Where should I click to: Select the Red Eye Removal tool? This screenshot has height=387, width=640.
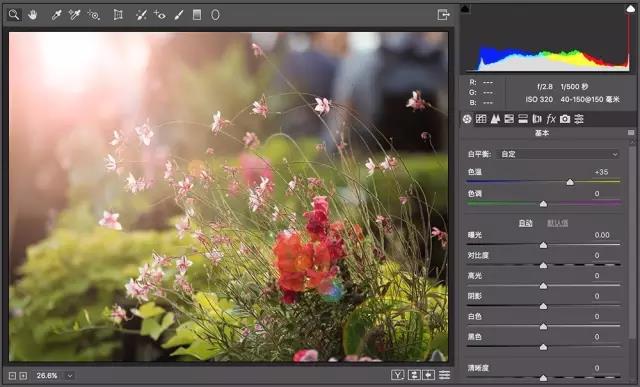pyautogui.click(x=160, y=15)
